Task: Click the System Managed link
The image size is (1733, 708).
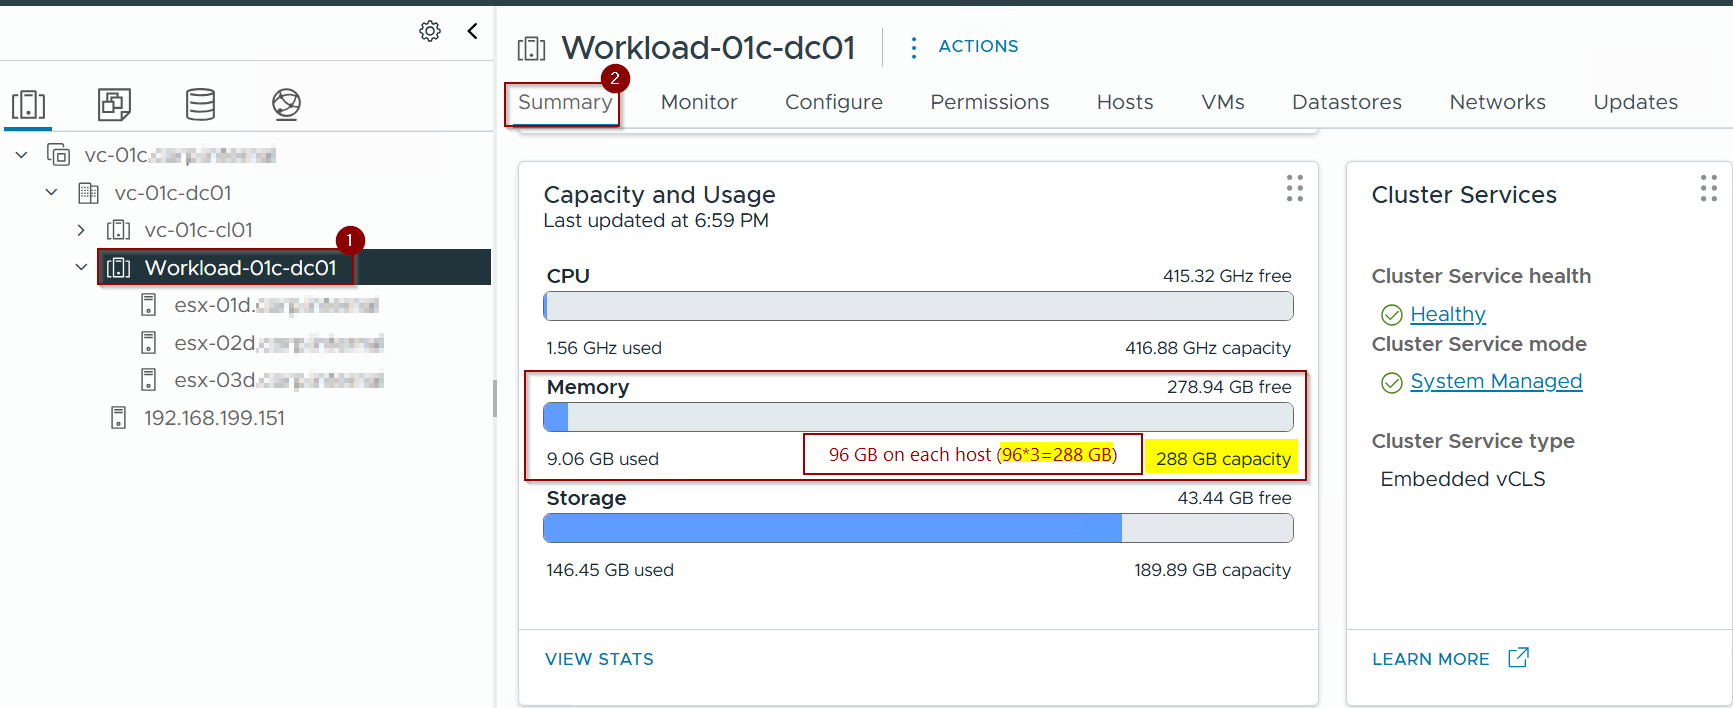Action: (x=1495, y=381)
